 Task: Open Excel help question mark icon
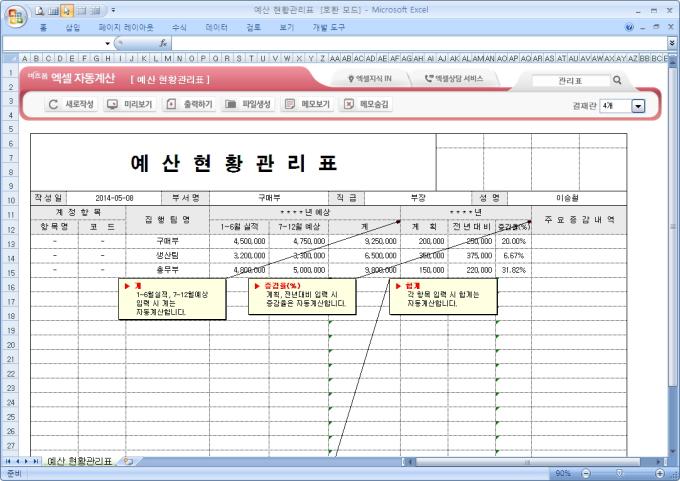[629, 27]
